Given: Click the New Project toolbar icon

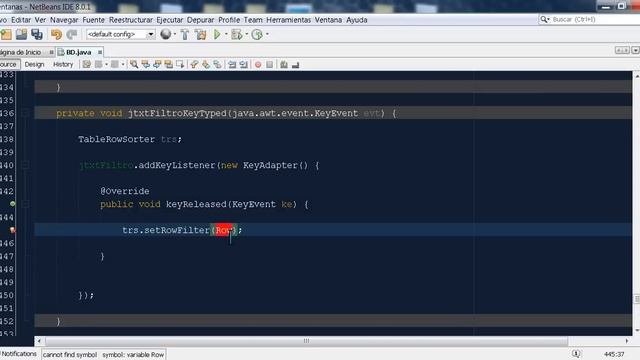Looking at the screenshot, I should click(6, 35).
